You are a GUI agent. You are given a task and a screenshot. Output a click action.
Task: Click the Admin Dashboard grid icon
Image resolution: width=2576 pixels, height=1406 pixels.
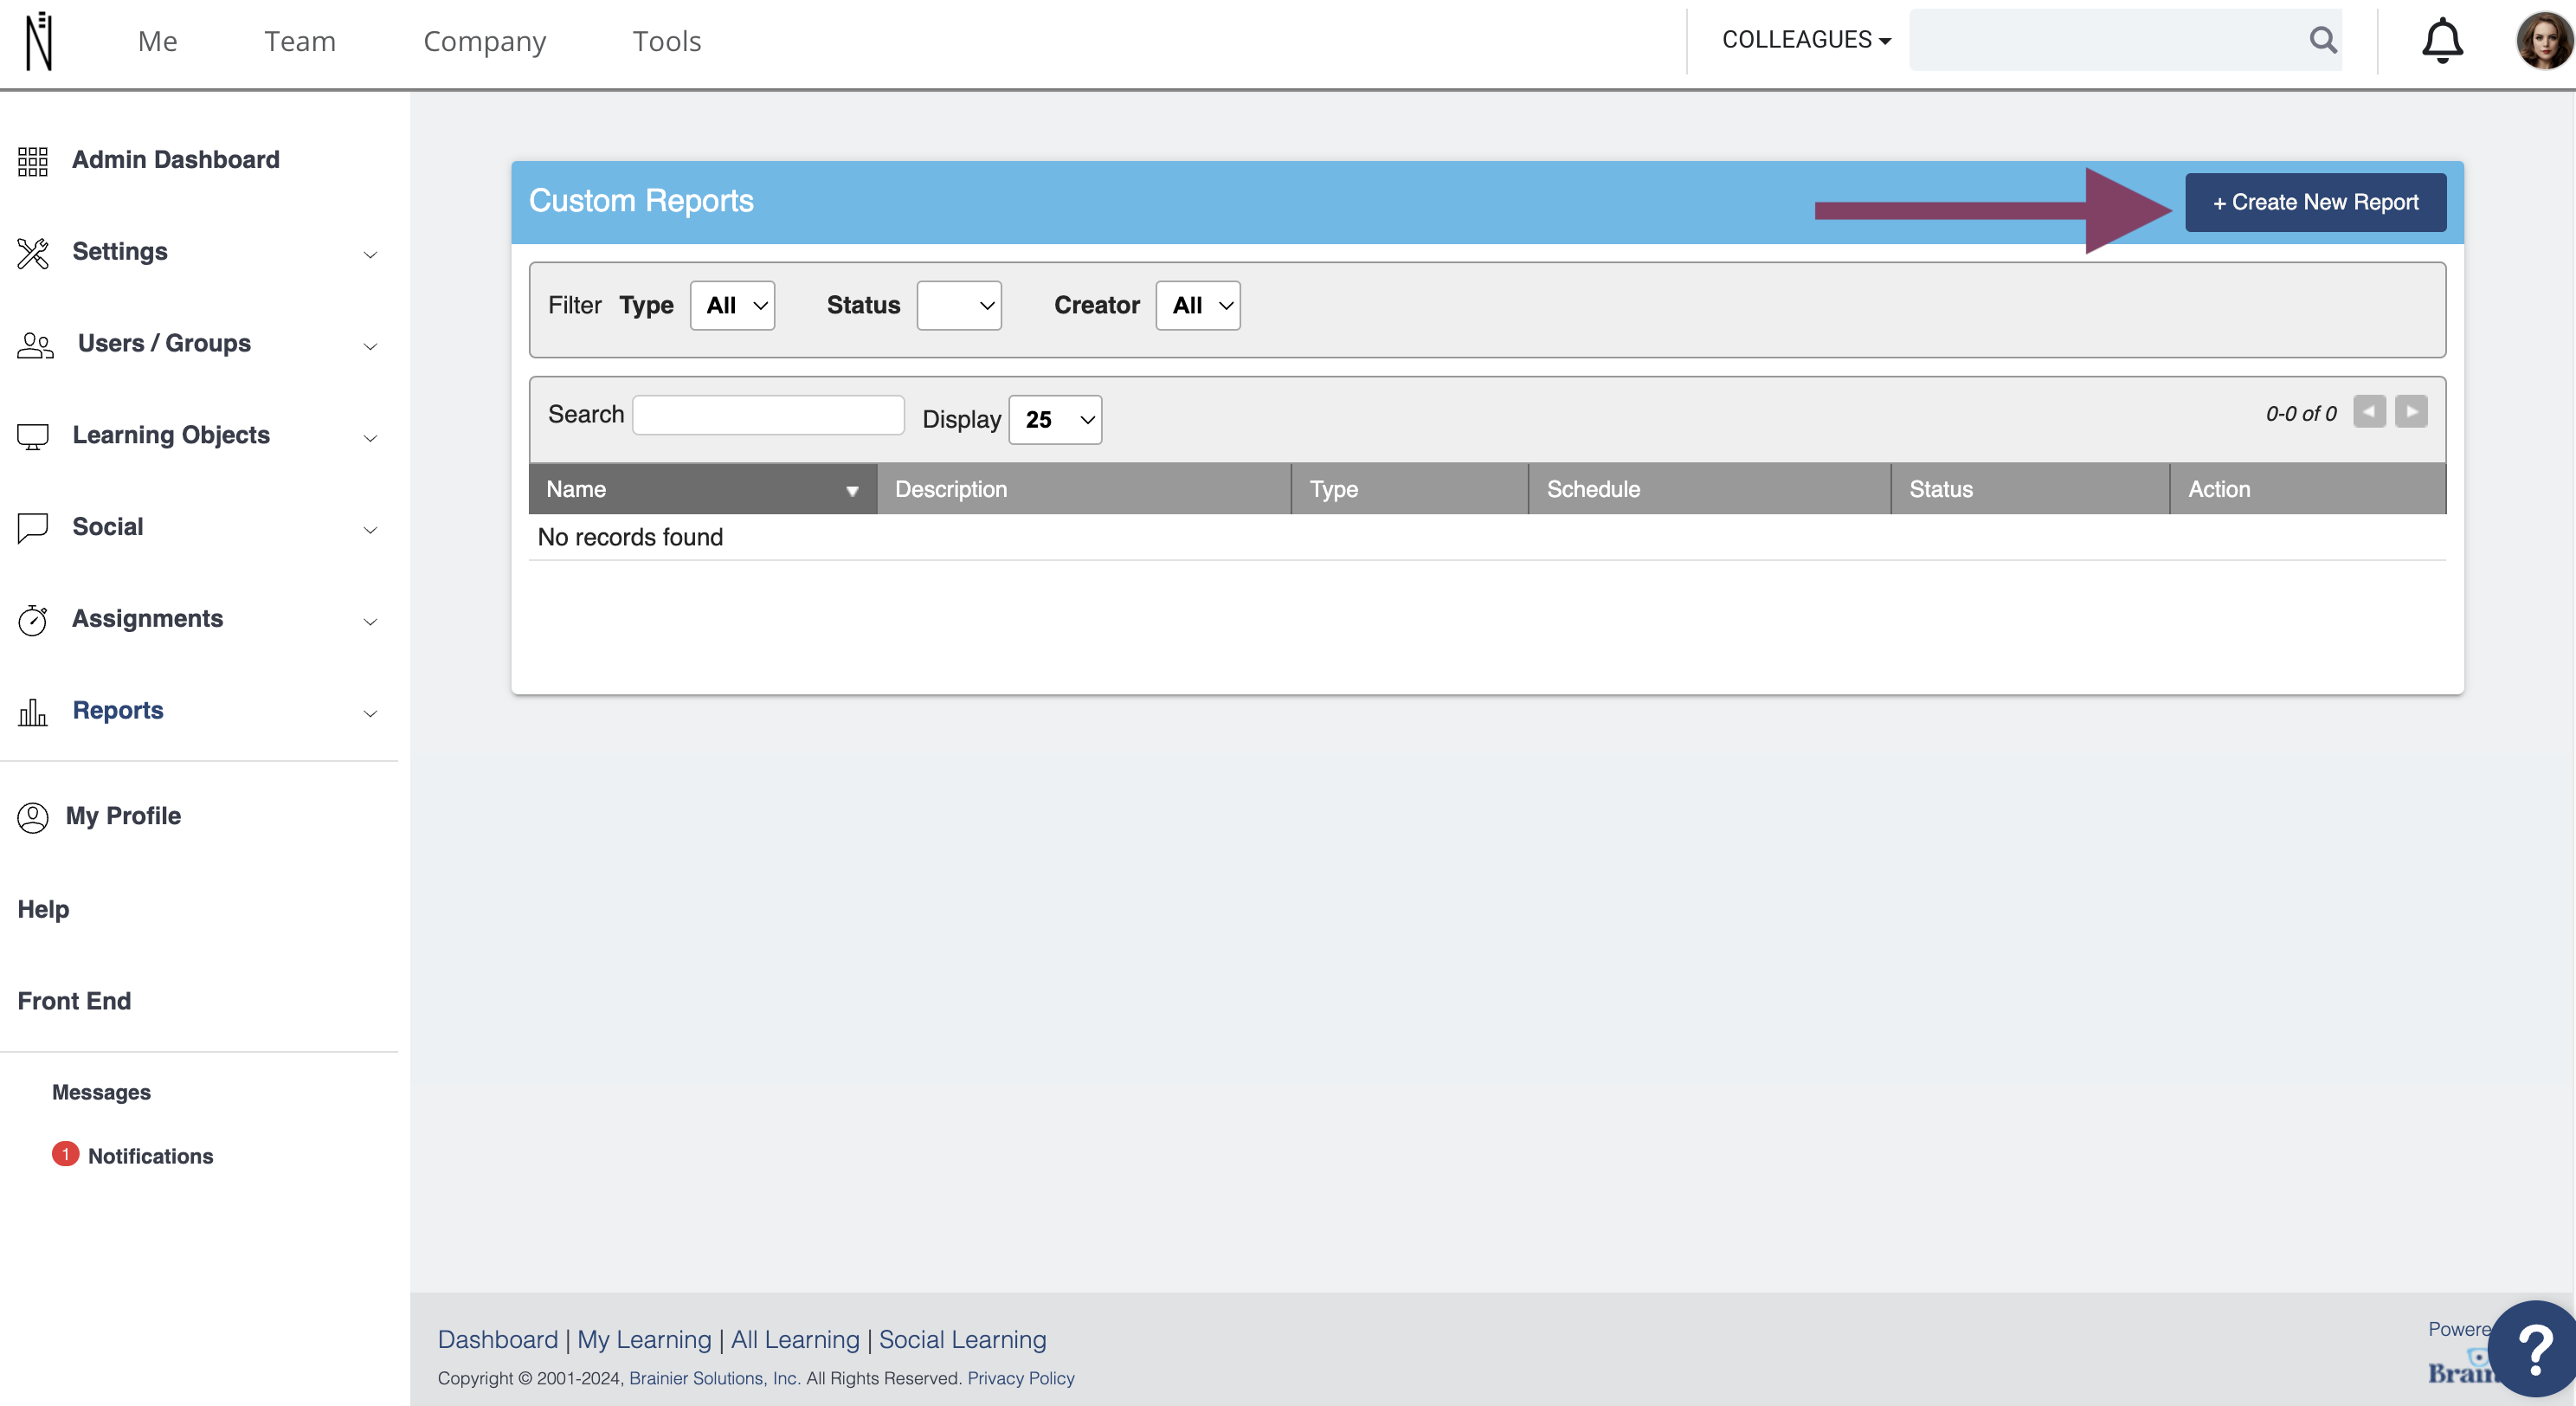click(33, 160)
